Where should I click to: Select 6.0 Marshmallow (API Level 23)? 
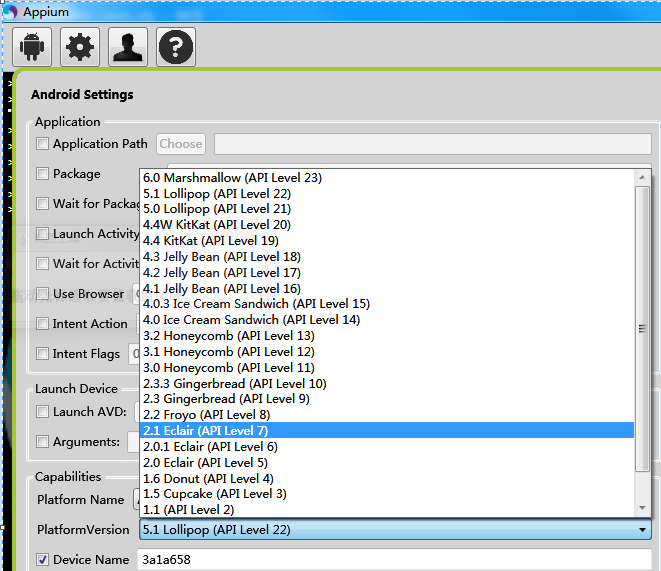387,178
